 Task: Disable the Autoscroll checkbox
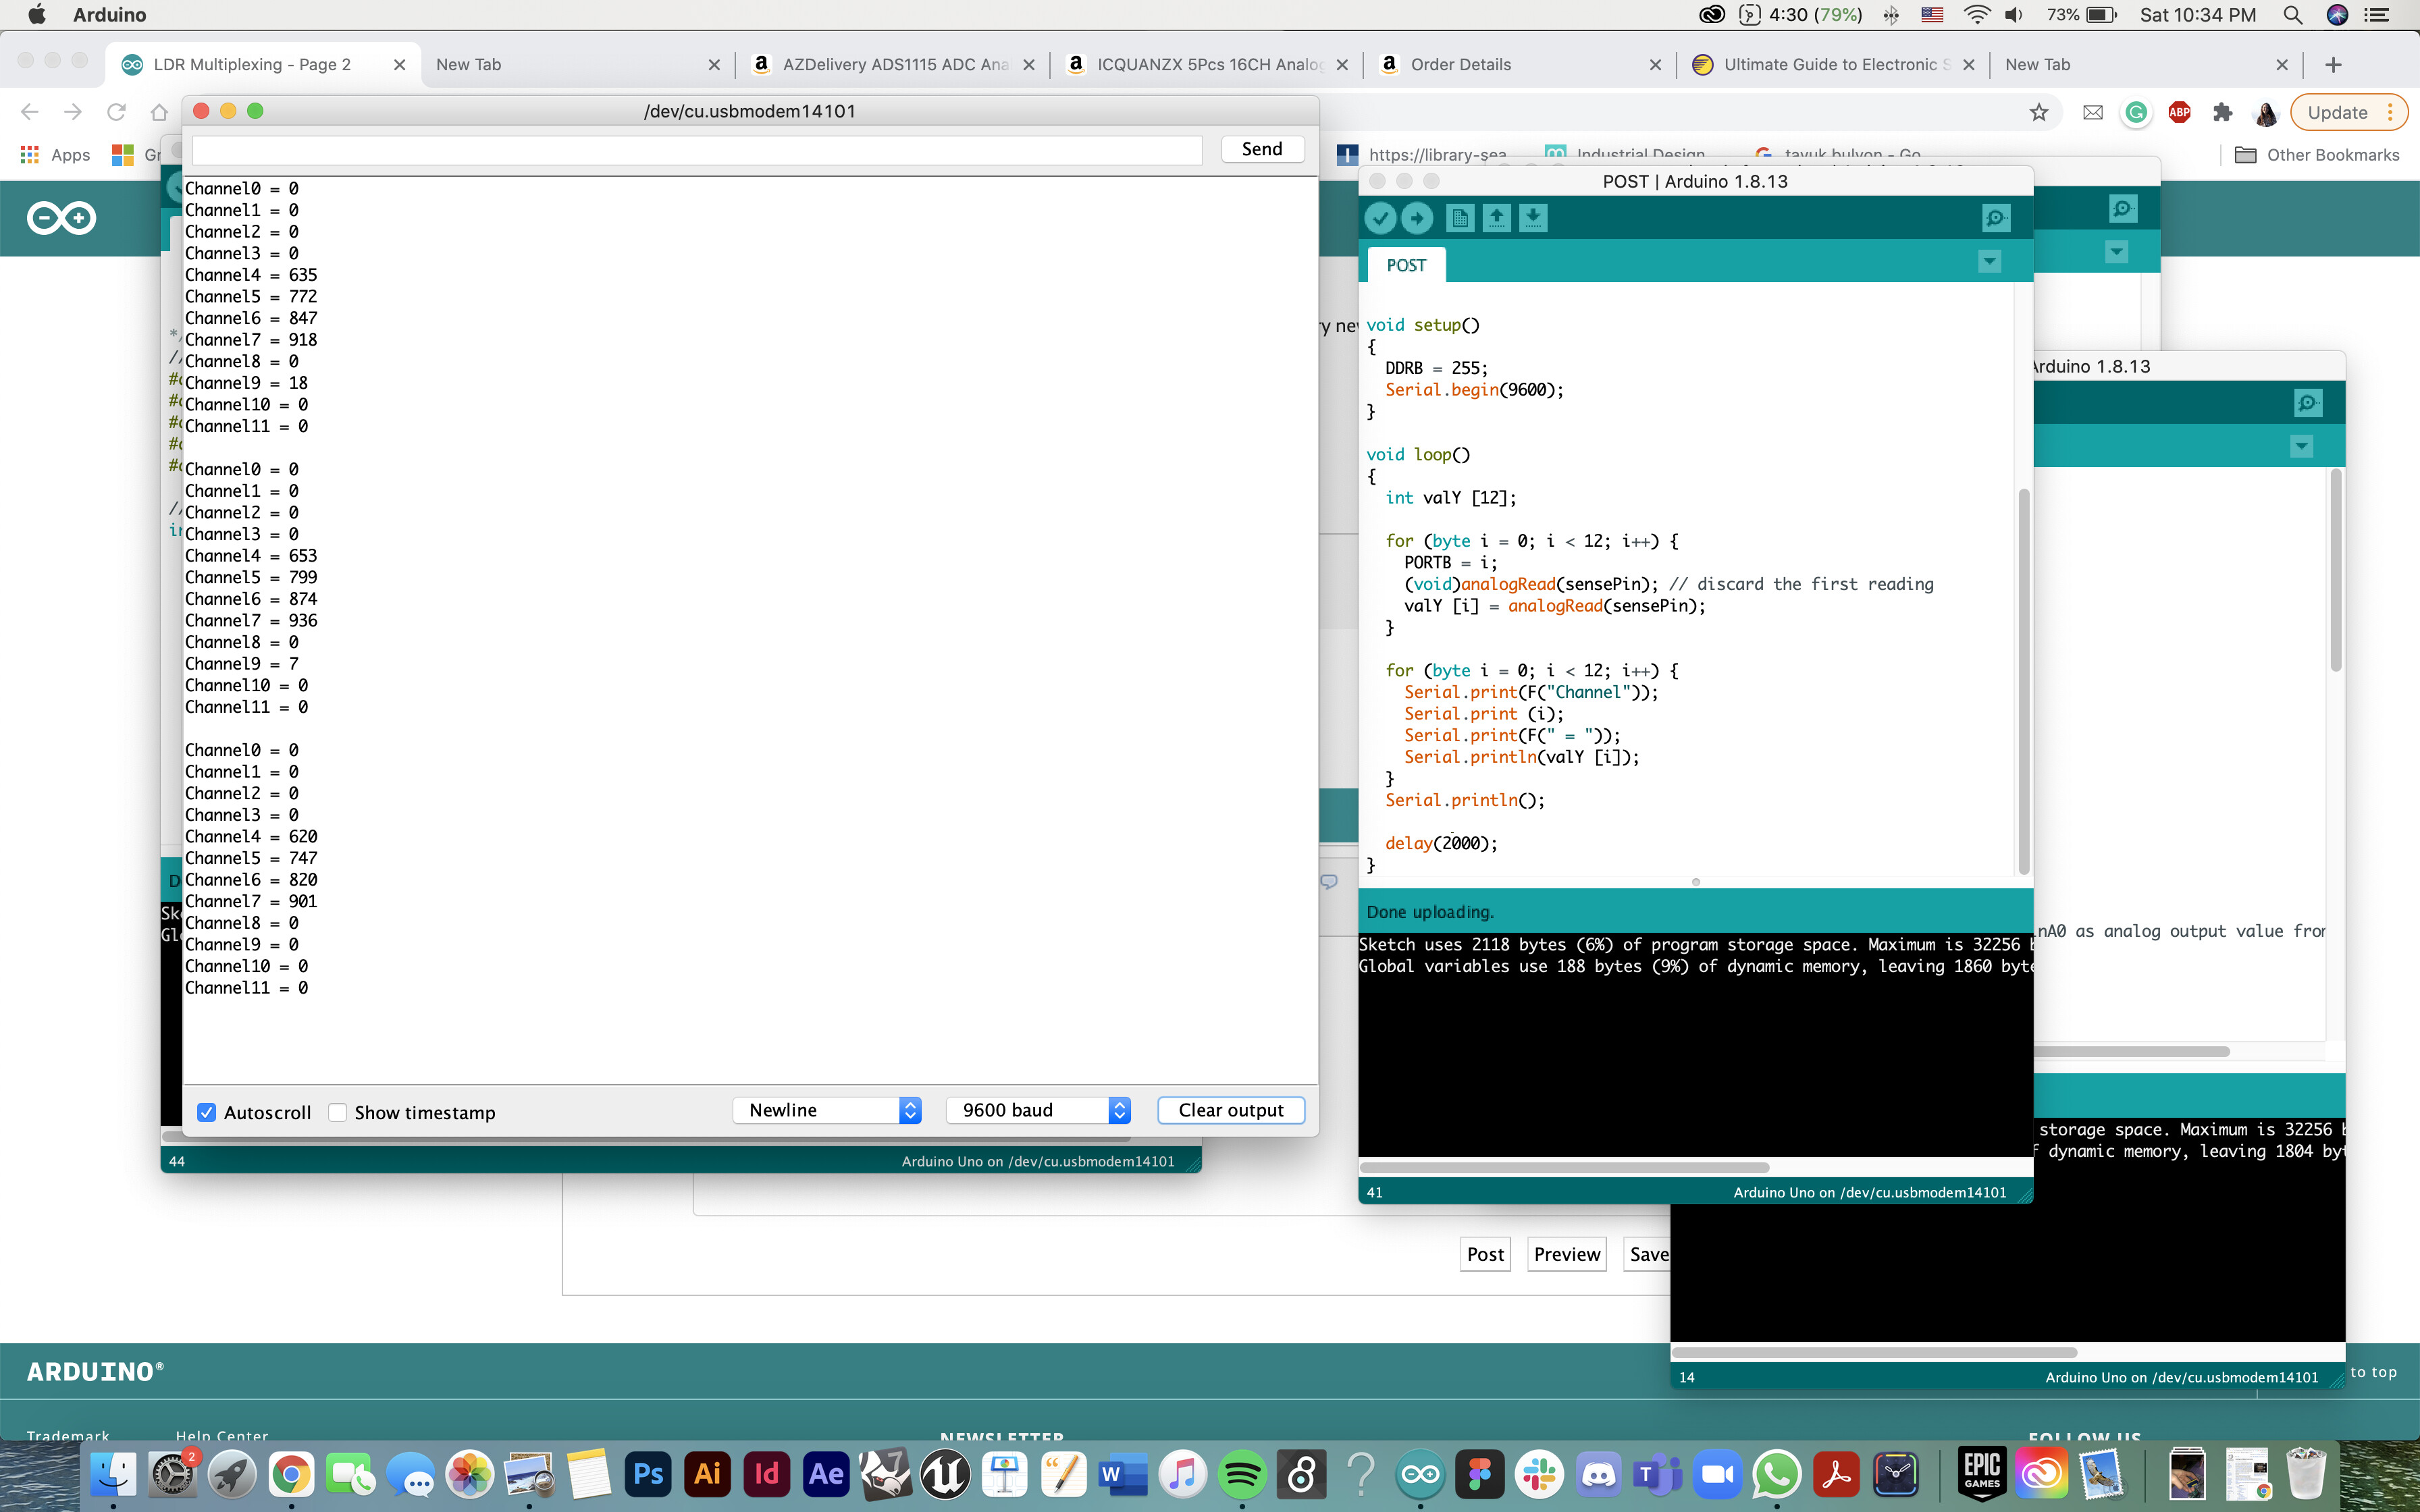207,1112
